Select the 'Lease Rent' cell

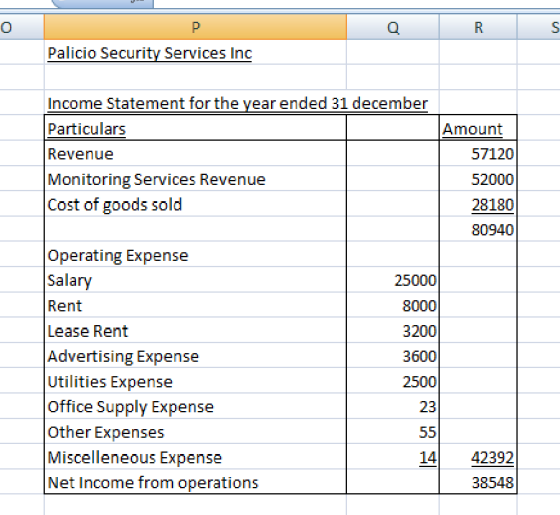point(195,331)
